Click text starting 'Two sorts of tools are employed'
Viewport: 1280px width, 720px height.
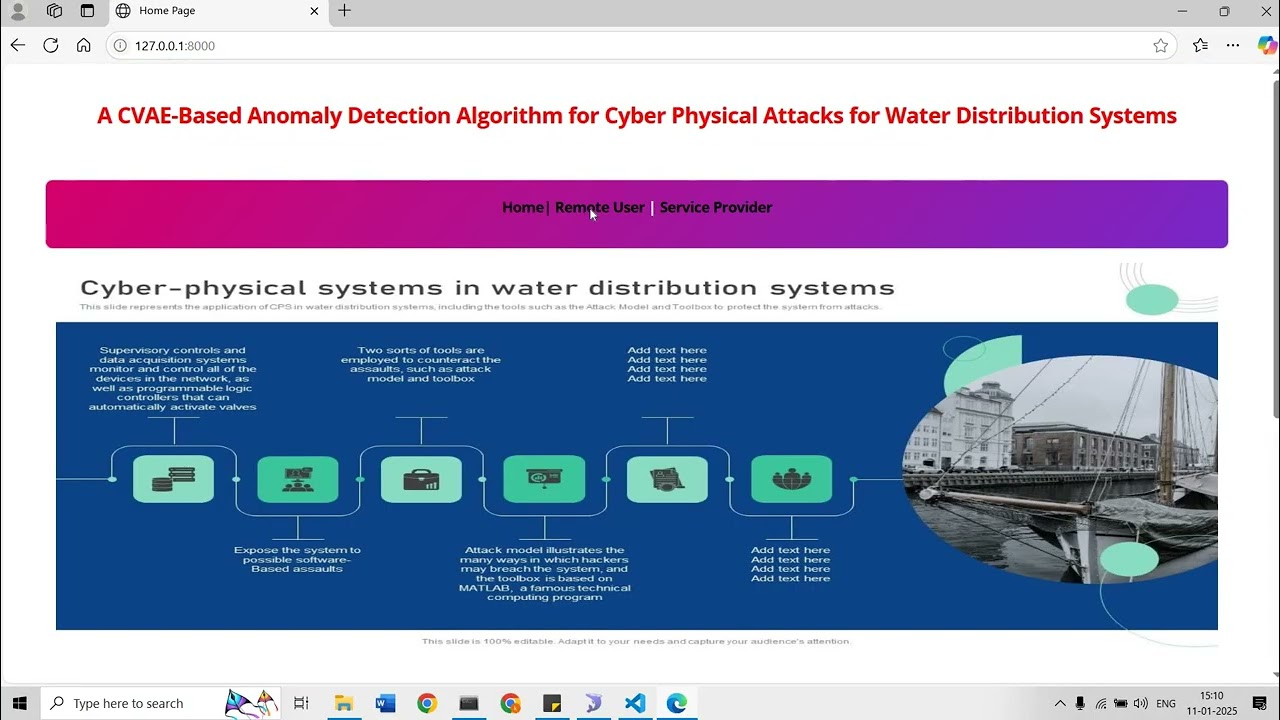421,365
